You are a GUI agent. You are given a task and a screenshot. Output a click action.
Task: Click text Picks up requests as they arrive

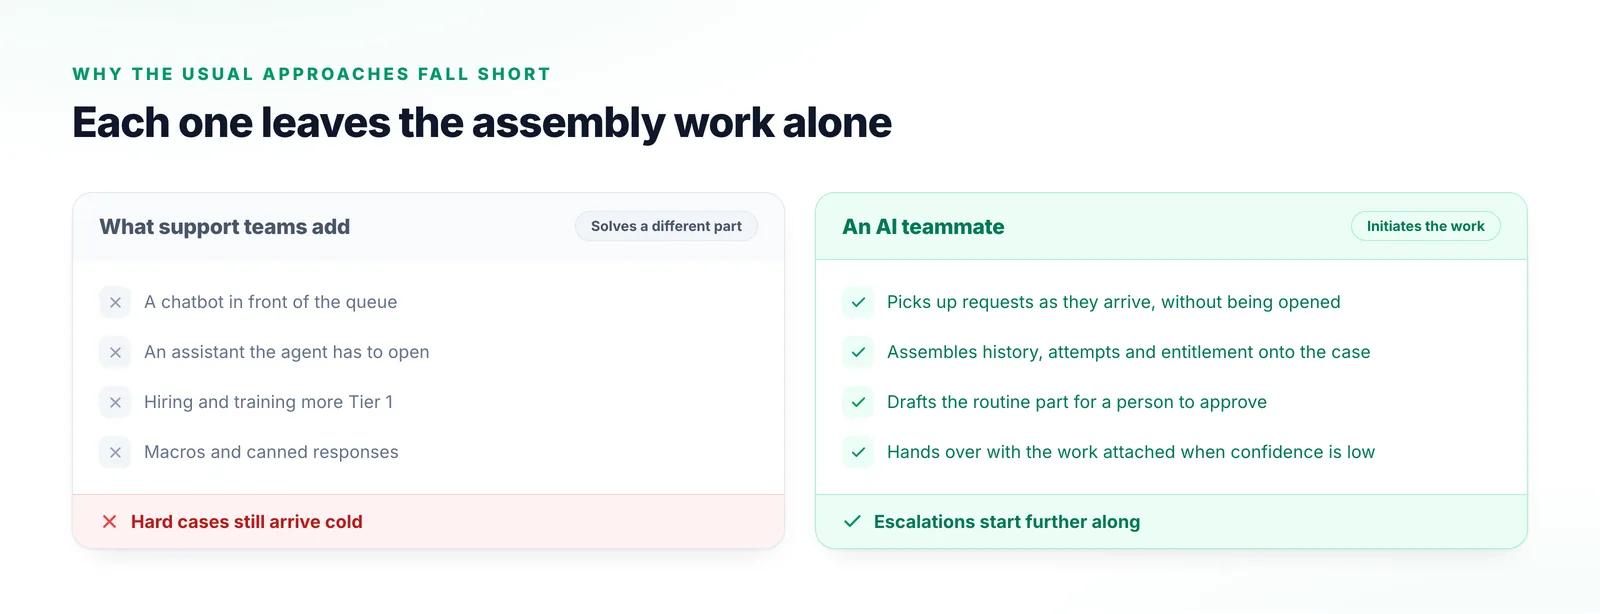point(1114,302)
